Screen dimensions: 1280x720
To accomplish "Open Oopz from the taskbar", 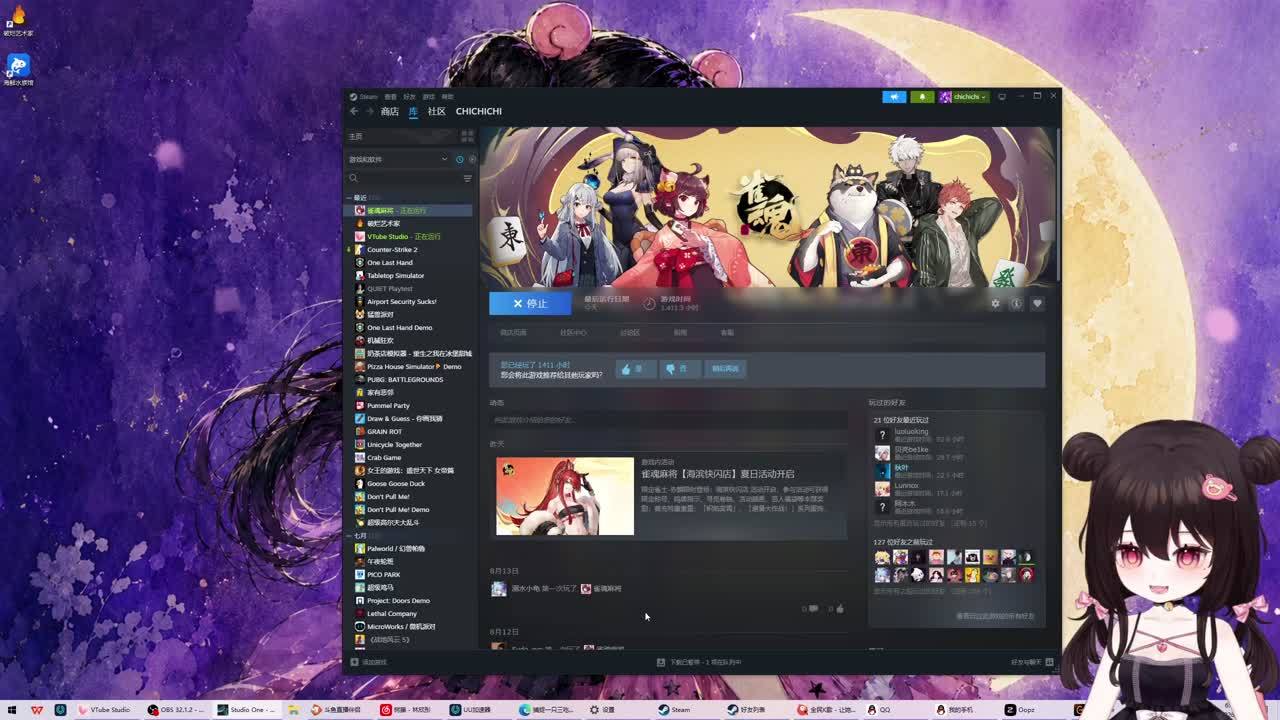I will click(x=1020, y=710).
